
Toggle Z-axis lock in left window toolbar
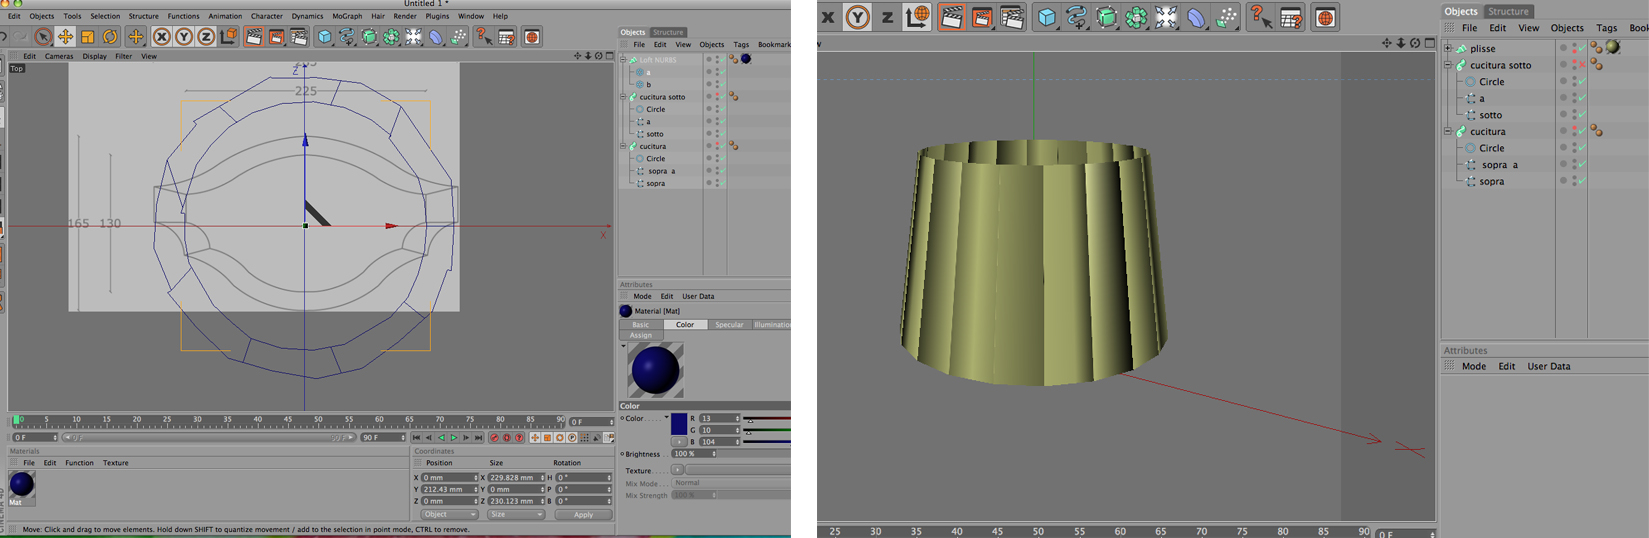pyautogui.click(x=206, y=37)
